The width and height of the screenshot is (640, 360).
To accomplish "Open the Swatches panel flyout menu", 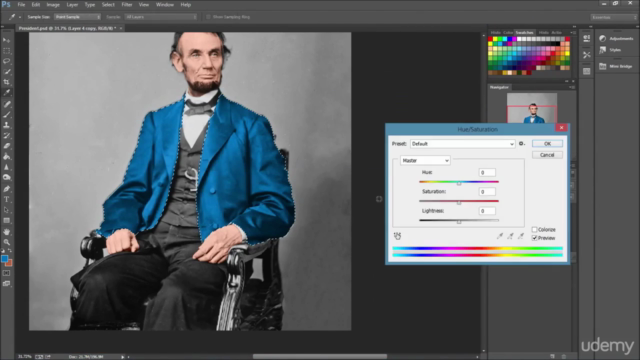I will pyautogui.click(x=573, y=32).
